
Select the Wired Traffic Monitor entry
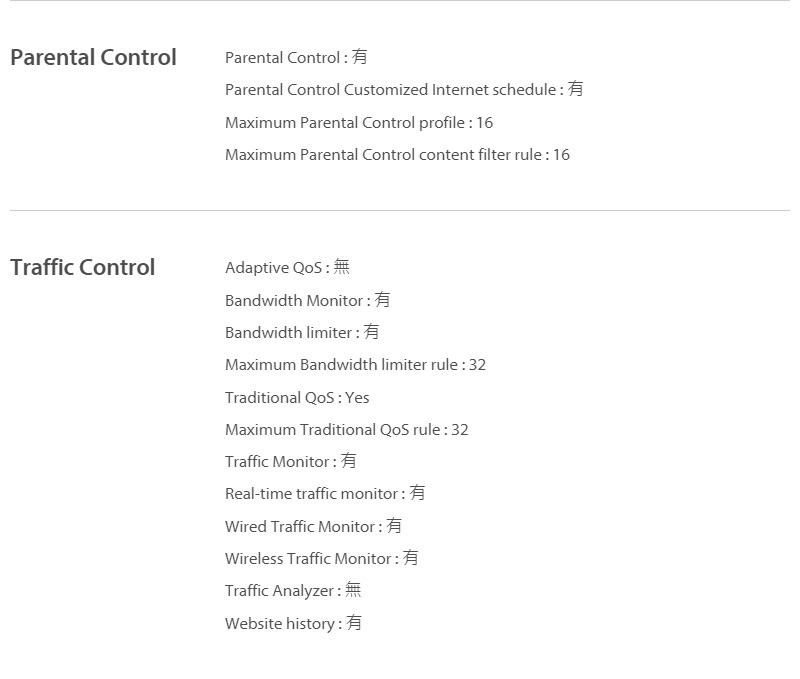pos(313,526)
